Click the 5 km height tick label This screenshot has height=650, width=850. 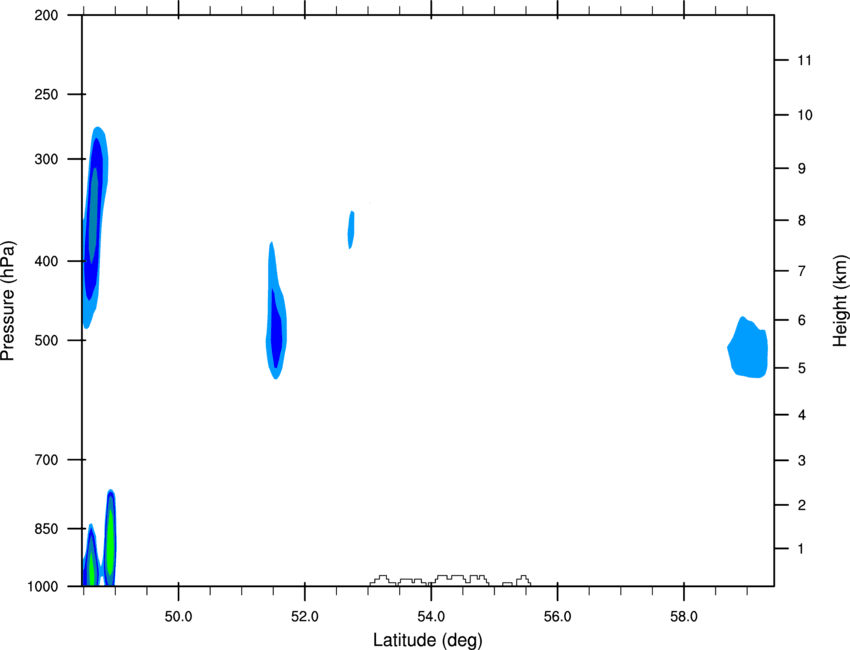pos(802,368)
